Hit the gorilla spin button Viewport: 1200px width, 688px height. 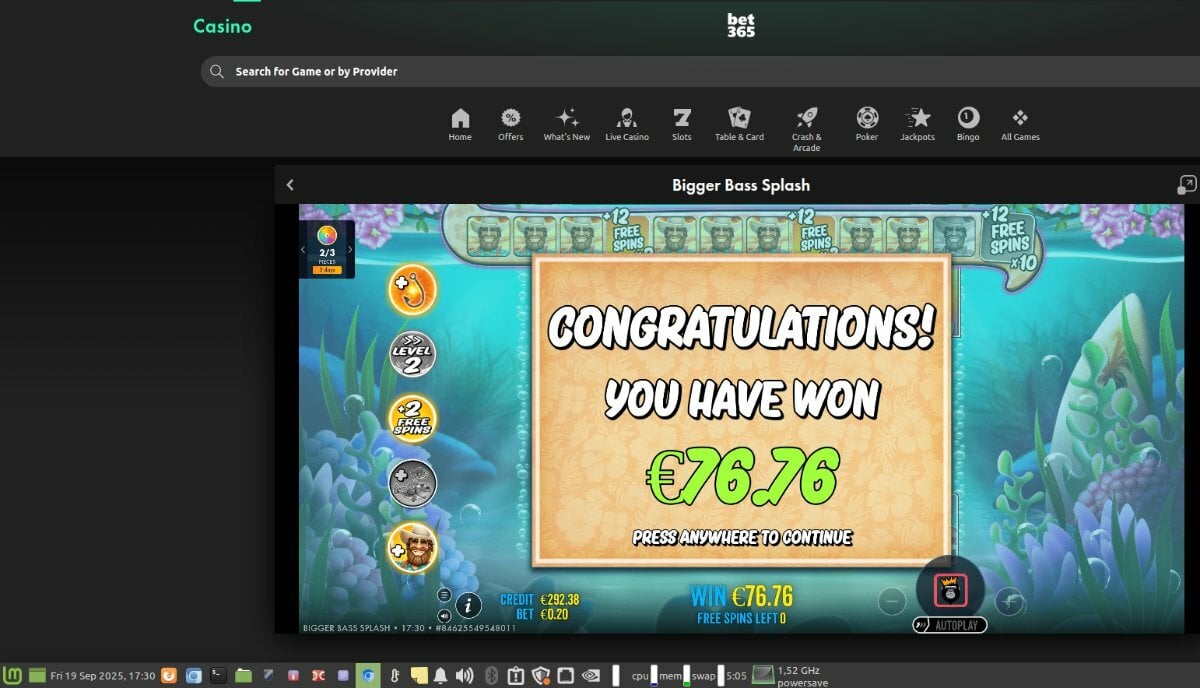point(950,590)
